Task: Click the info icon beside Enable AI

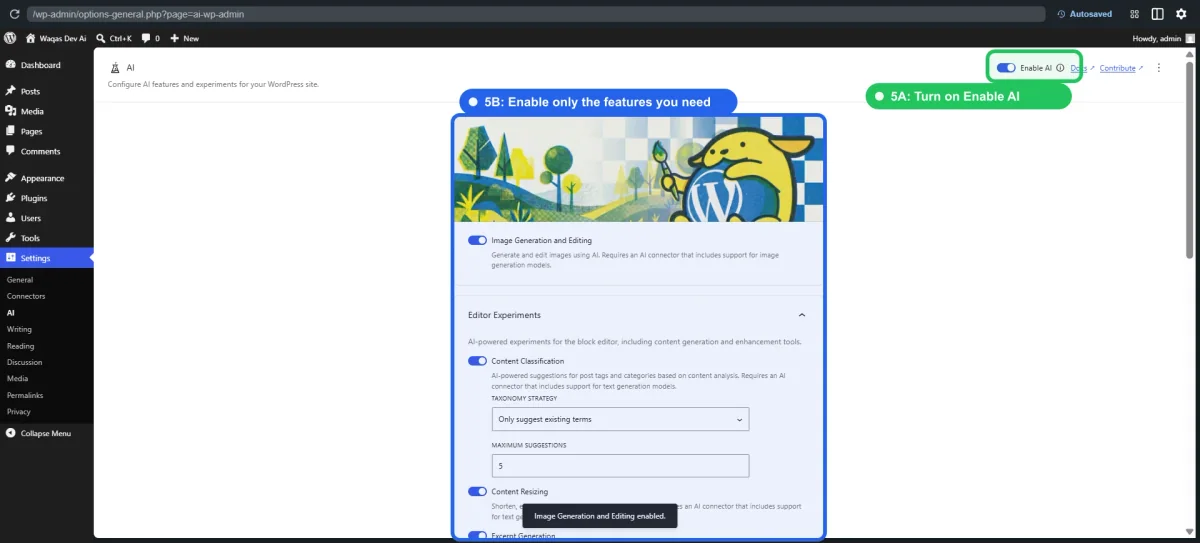Action: pyautogui.click(x=1061, y=68)
